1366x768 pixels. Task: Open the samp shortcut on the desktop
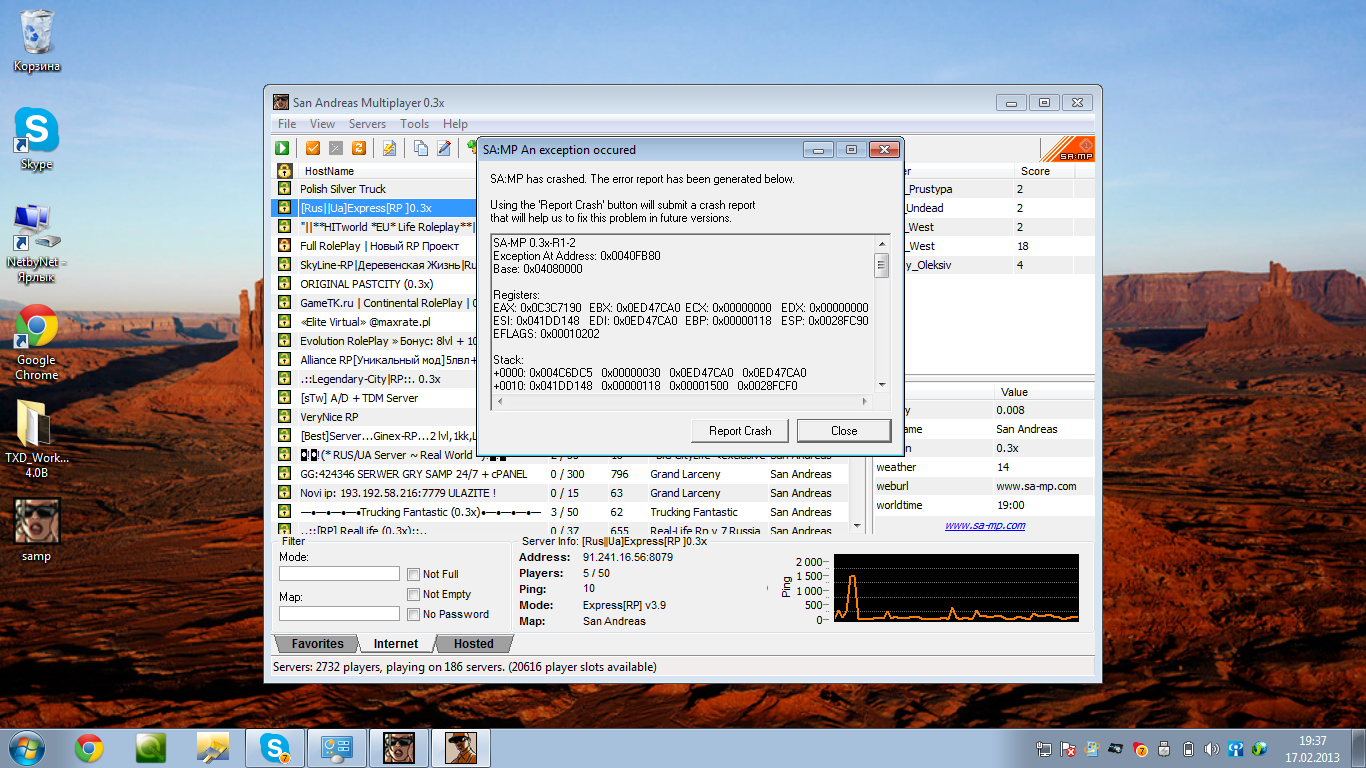[36, 521]
